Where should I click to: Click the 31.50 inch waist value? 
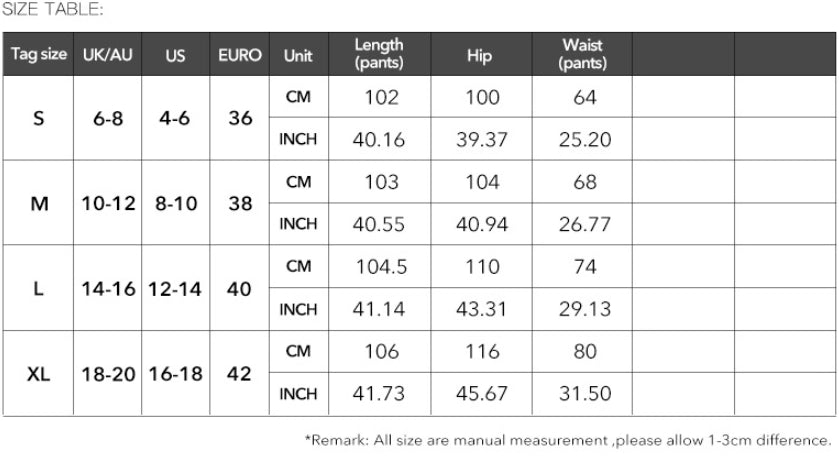(585, 395)
